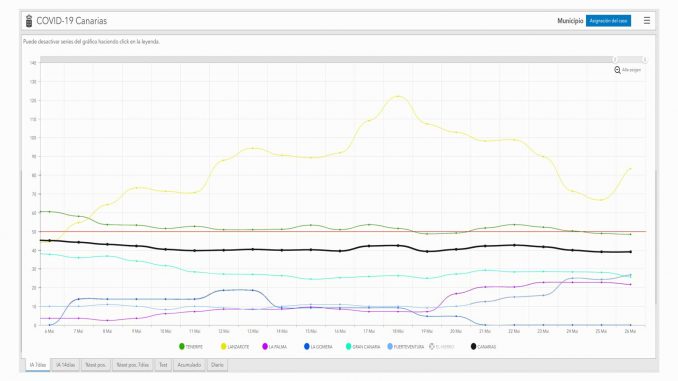Switch to IA 14 días tab
The image size is (678, 381).
pyautogui.click(x=65, y=365)
